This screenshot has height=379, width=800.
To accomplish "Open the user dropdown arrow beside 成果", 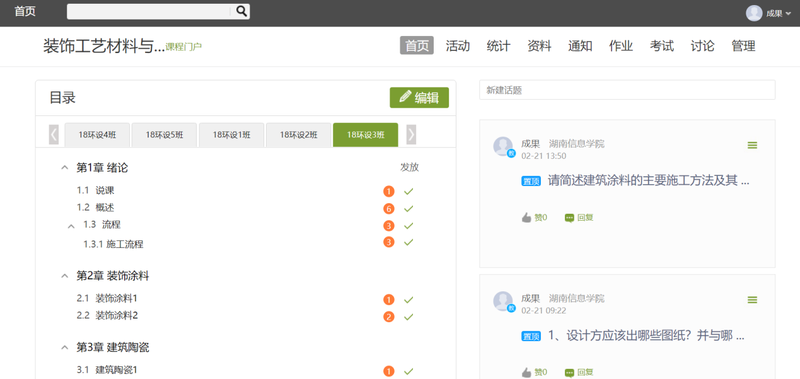I will point(789,14).
